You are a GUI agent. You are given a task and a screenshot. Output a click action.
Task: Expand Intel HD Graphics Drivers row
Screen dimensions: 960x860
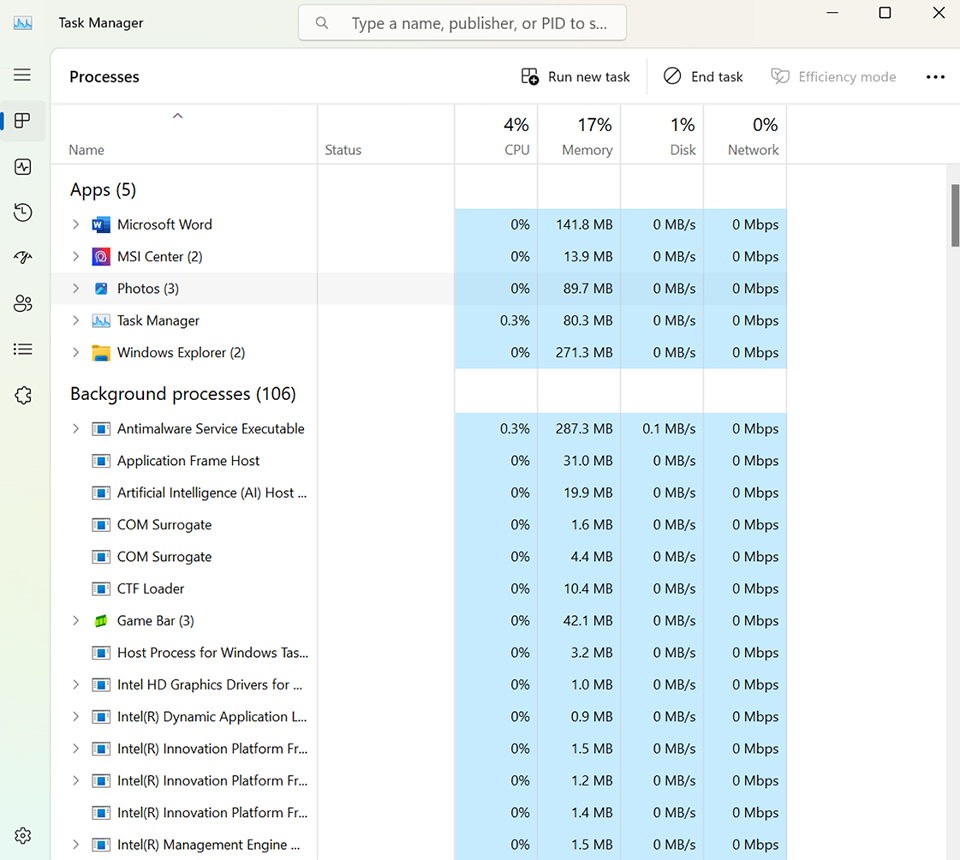[x=75, y=685]
